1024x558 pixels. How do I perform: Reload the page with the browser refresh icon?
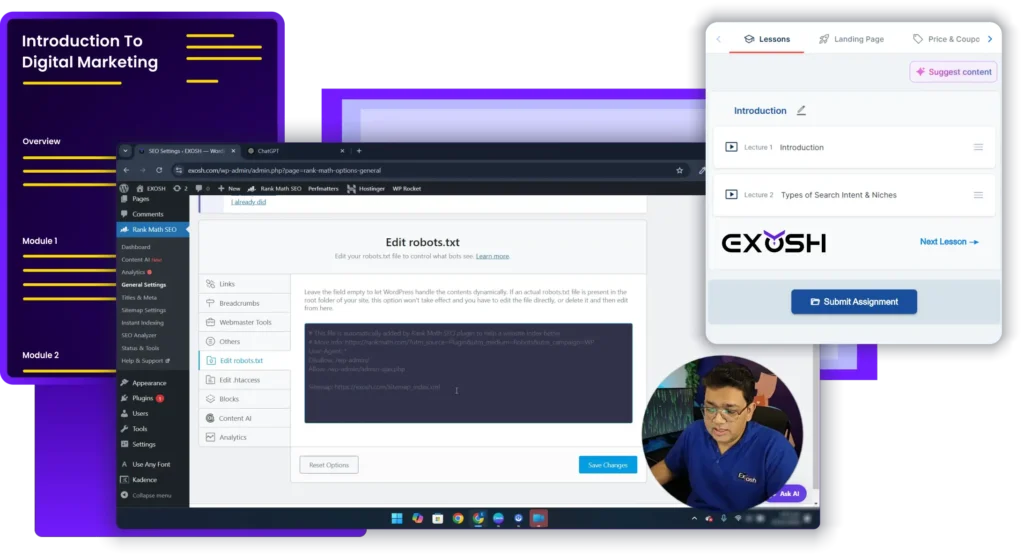159,171
